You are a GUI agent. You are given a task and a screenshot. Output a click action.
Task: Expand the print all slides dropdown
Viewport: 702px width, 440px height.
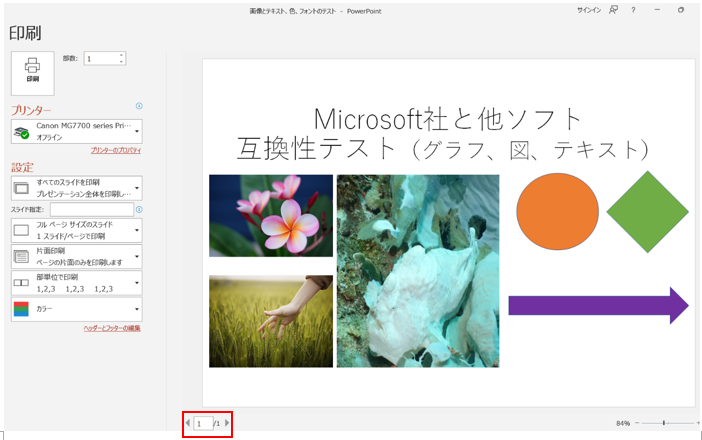pyautogui.click(x=76, y=188)
